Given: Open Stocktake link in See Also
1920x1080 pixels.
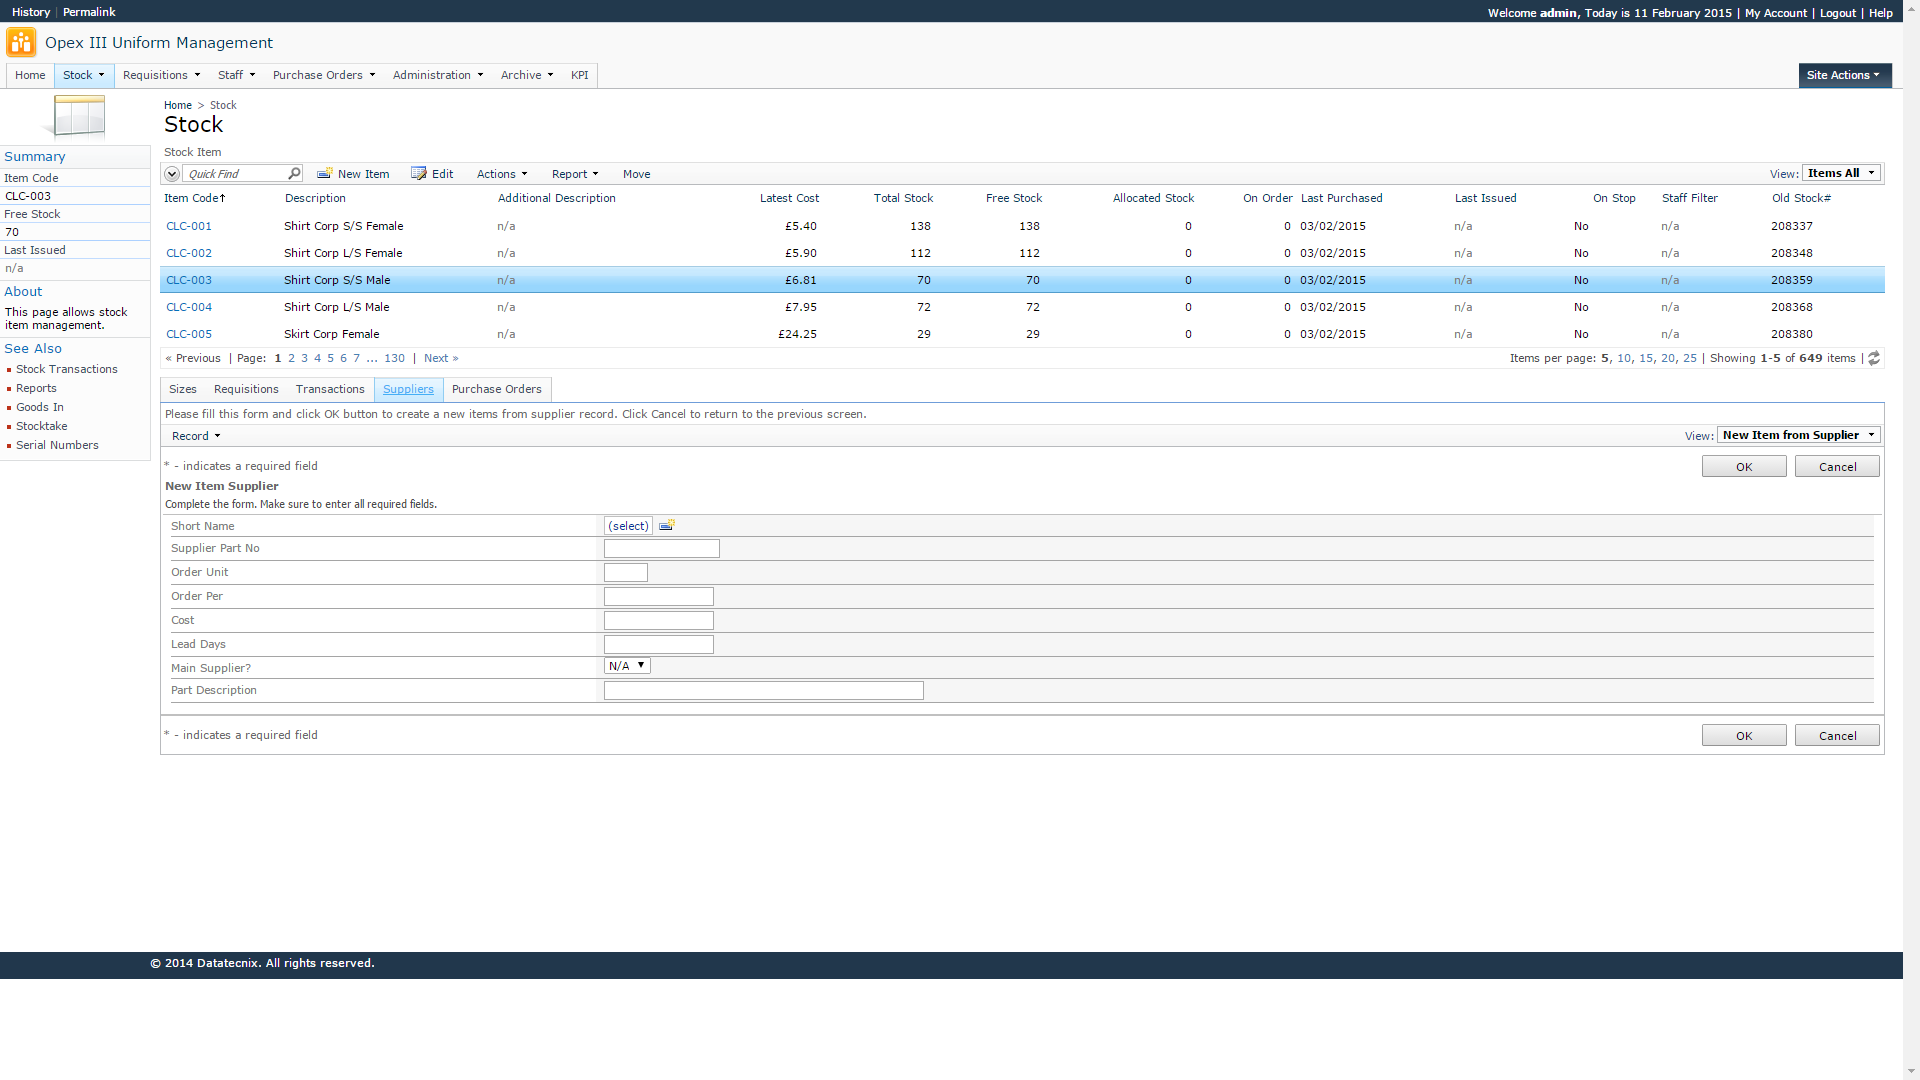Looking at the screenshot, I should (x=42, y=426).
